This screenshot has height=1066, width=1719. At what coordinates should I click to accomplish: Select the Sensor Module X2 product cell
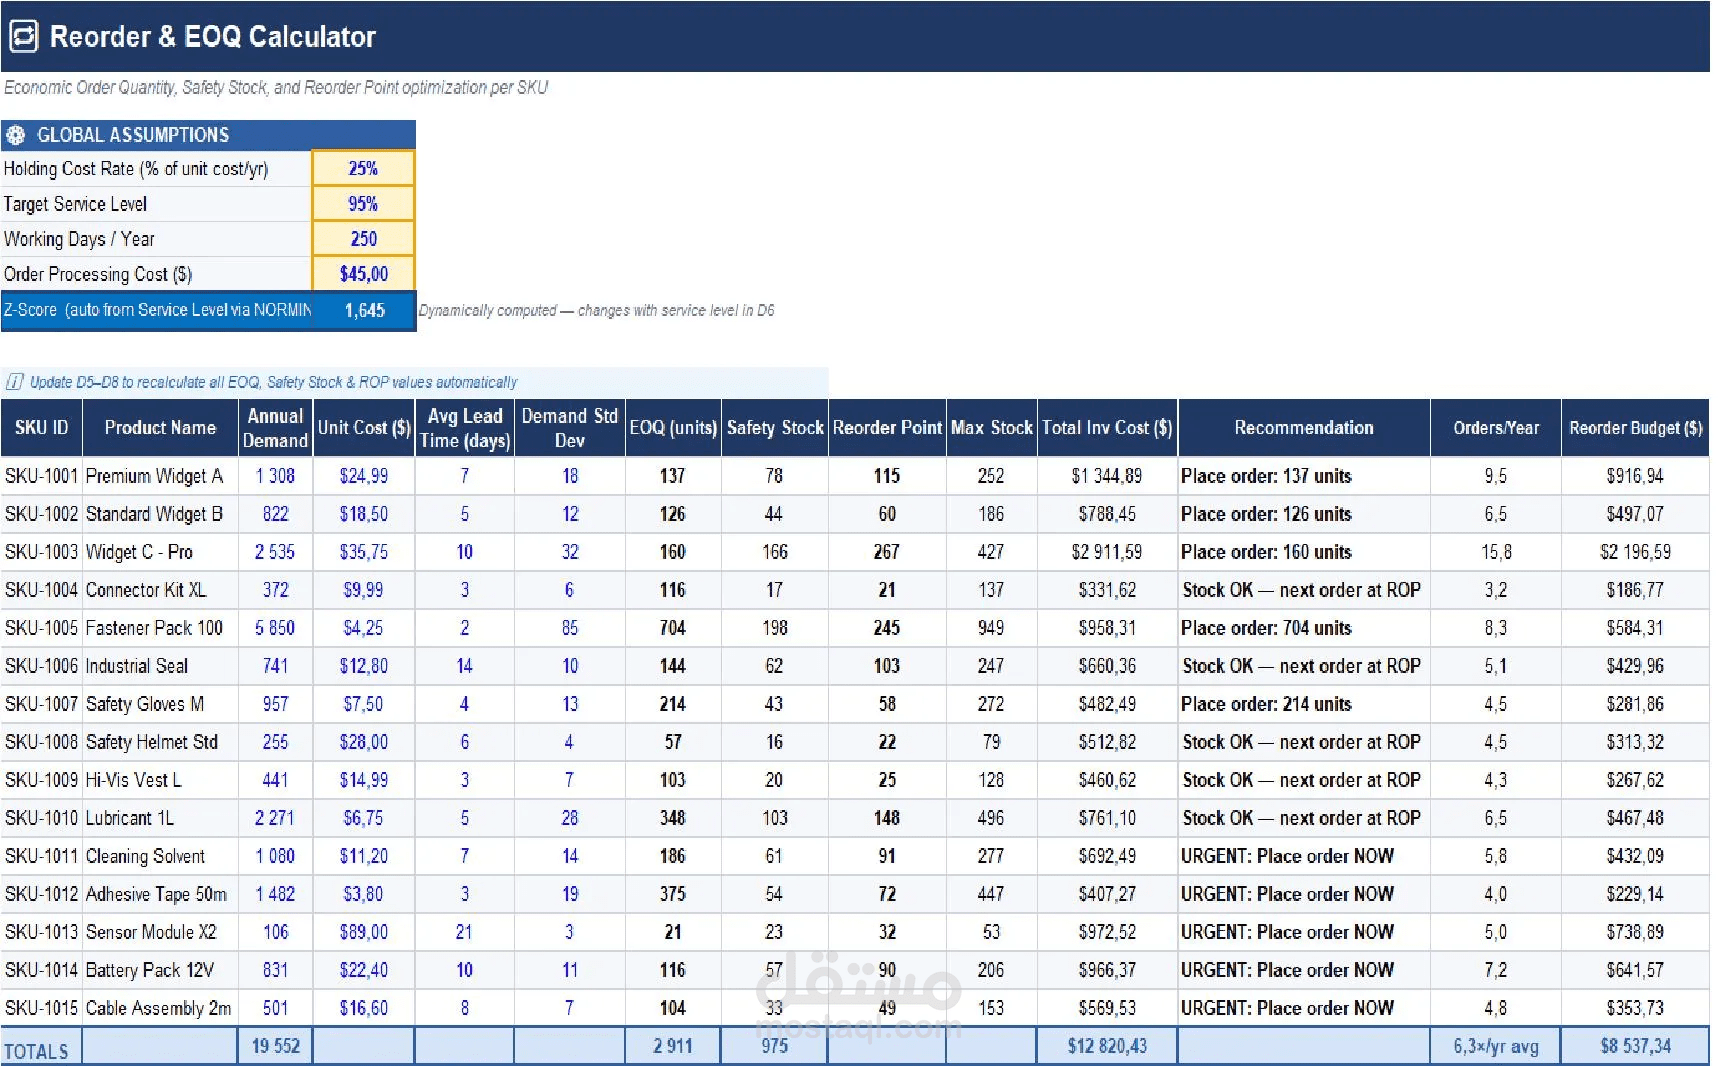point(160,932)
